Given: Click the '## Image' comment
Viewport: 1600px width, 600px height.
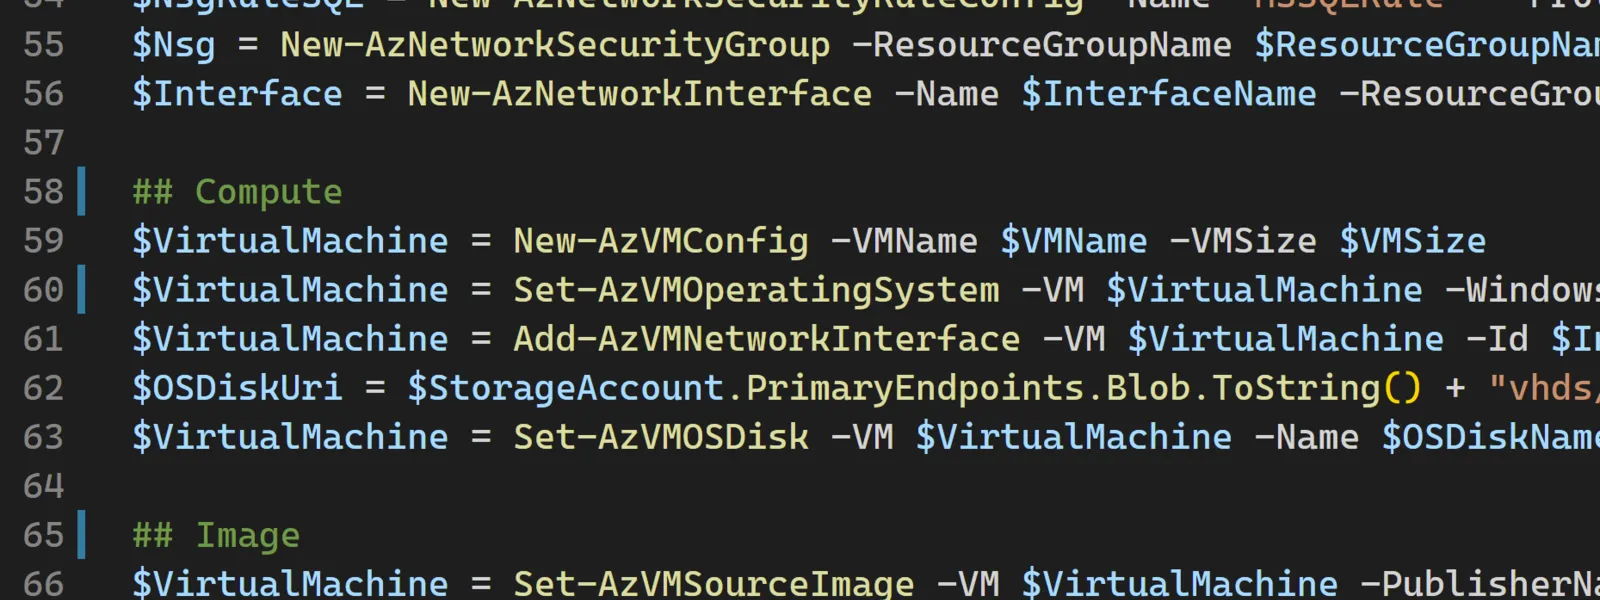Looking at the screenshot, I should [x=216, y=536].
